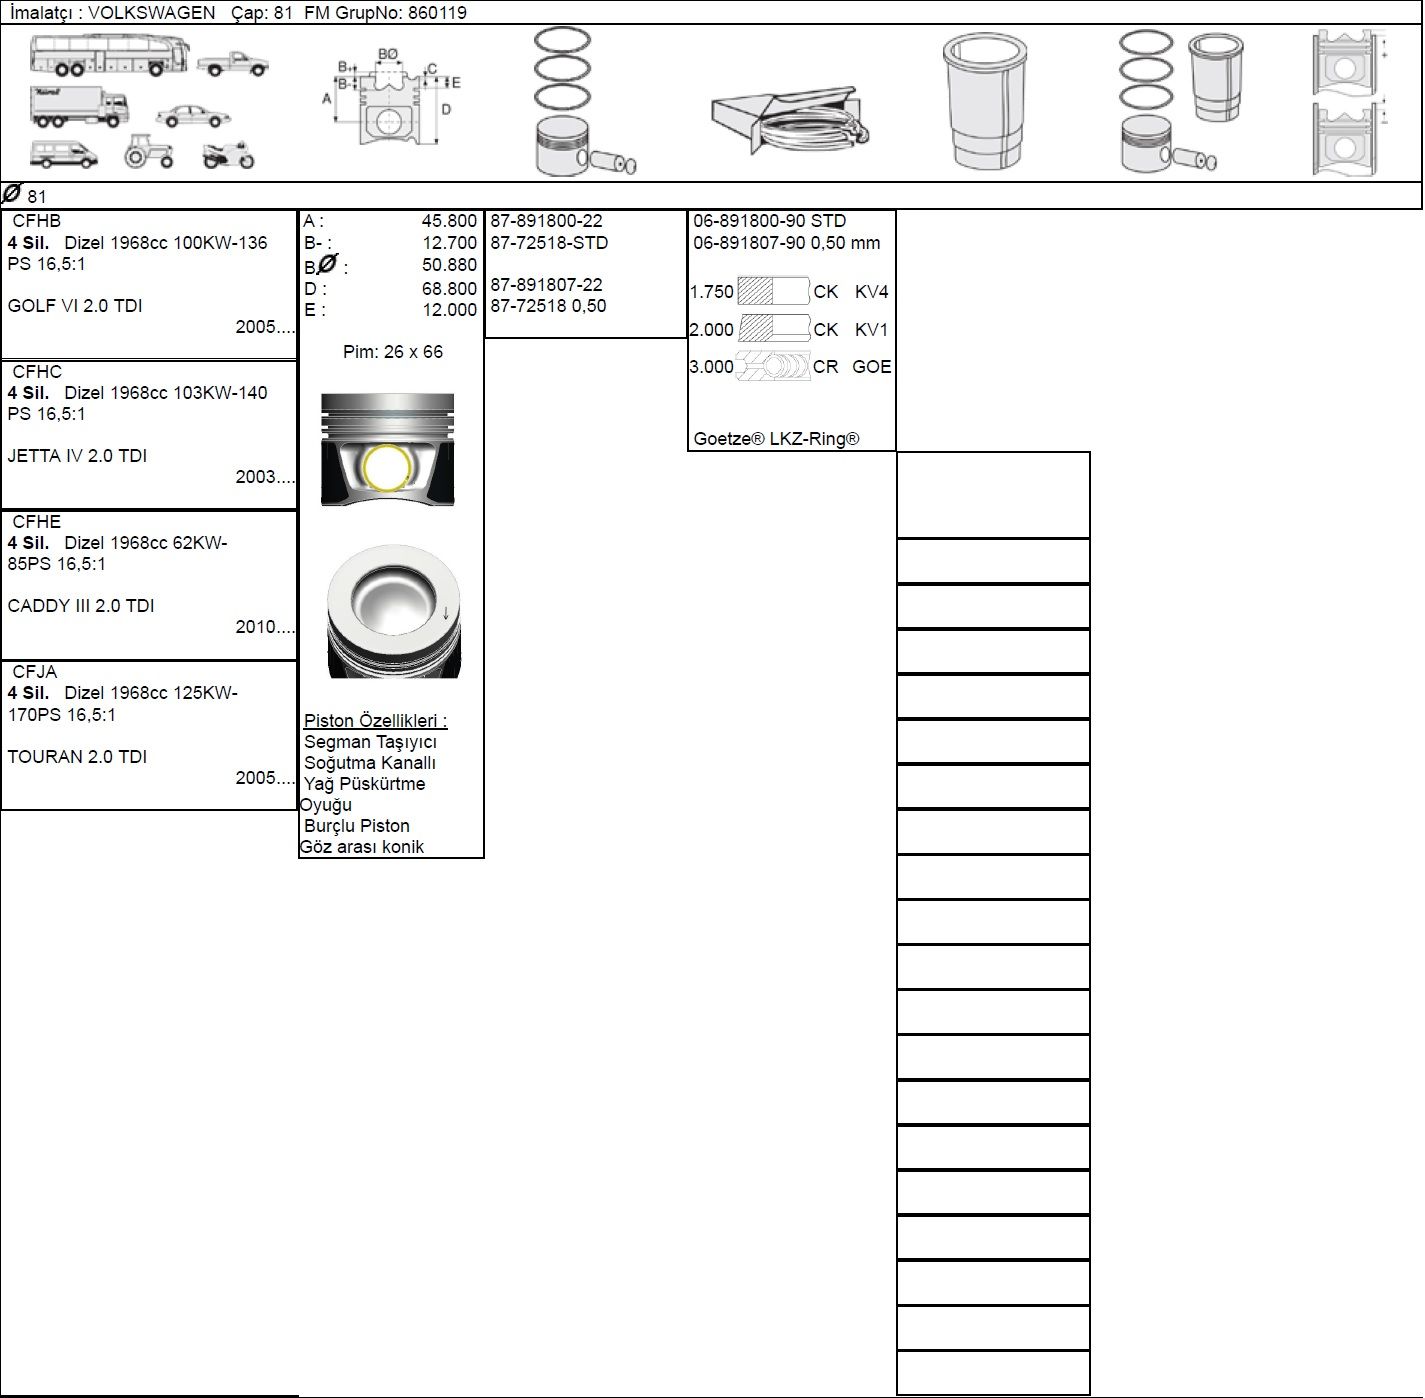Click the 'Piston Özellikleri :' heading

376,721
